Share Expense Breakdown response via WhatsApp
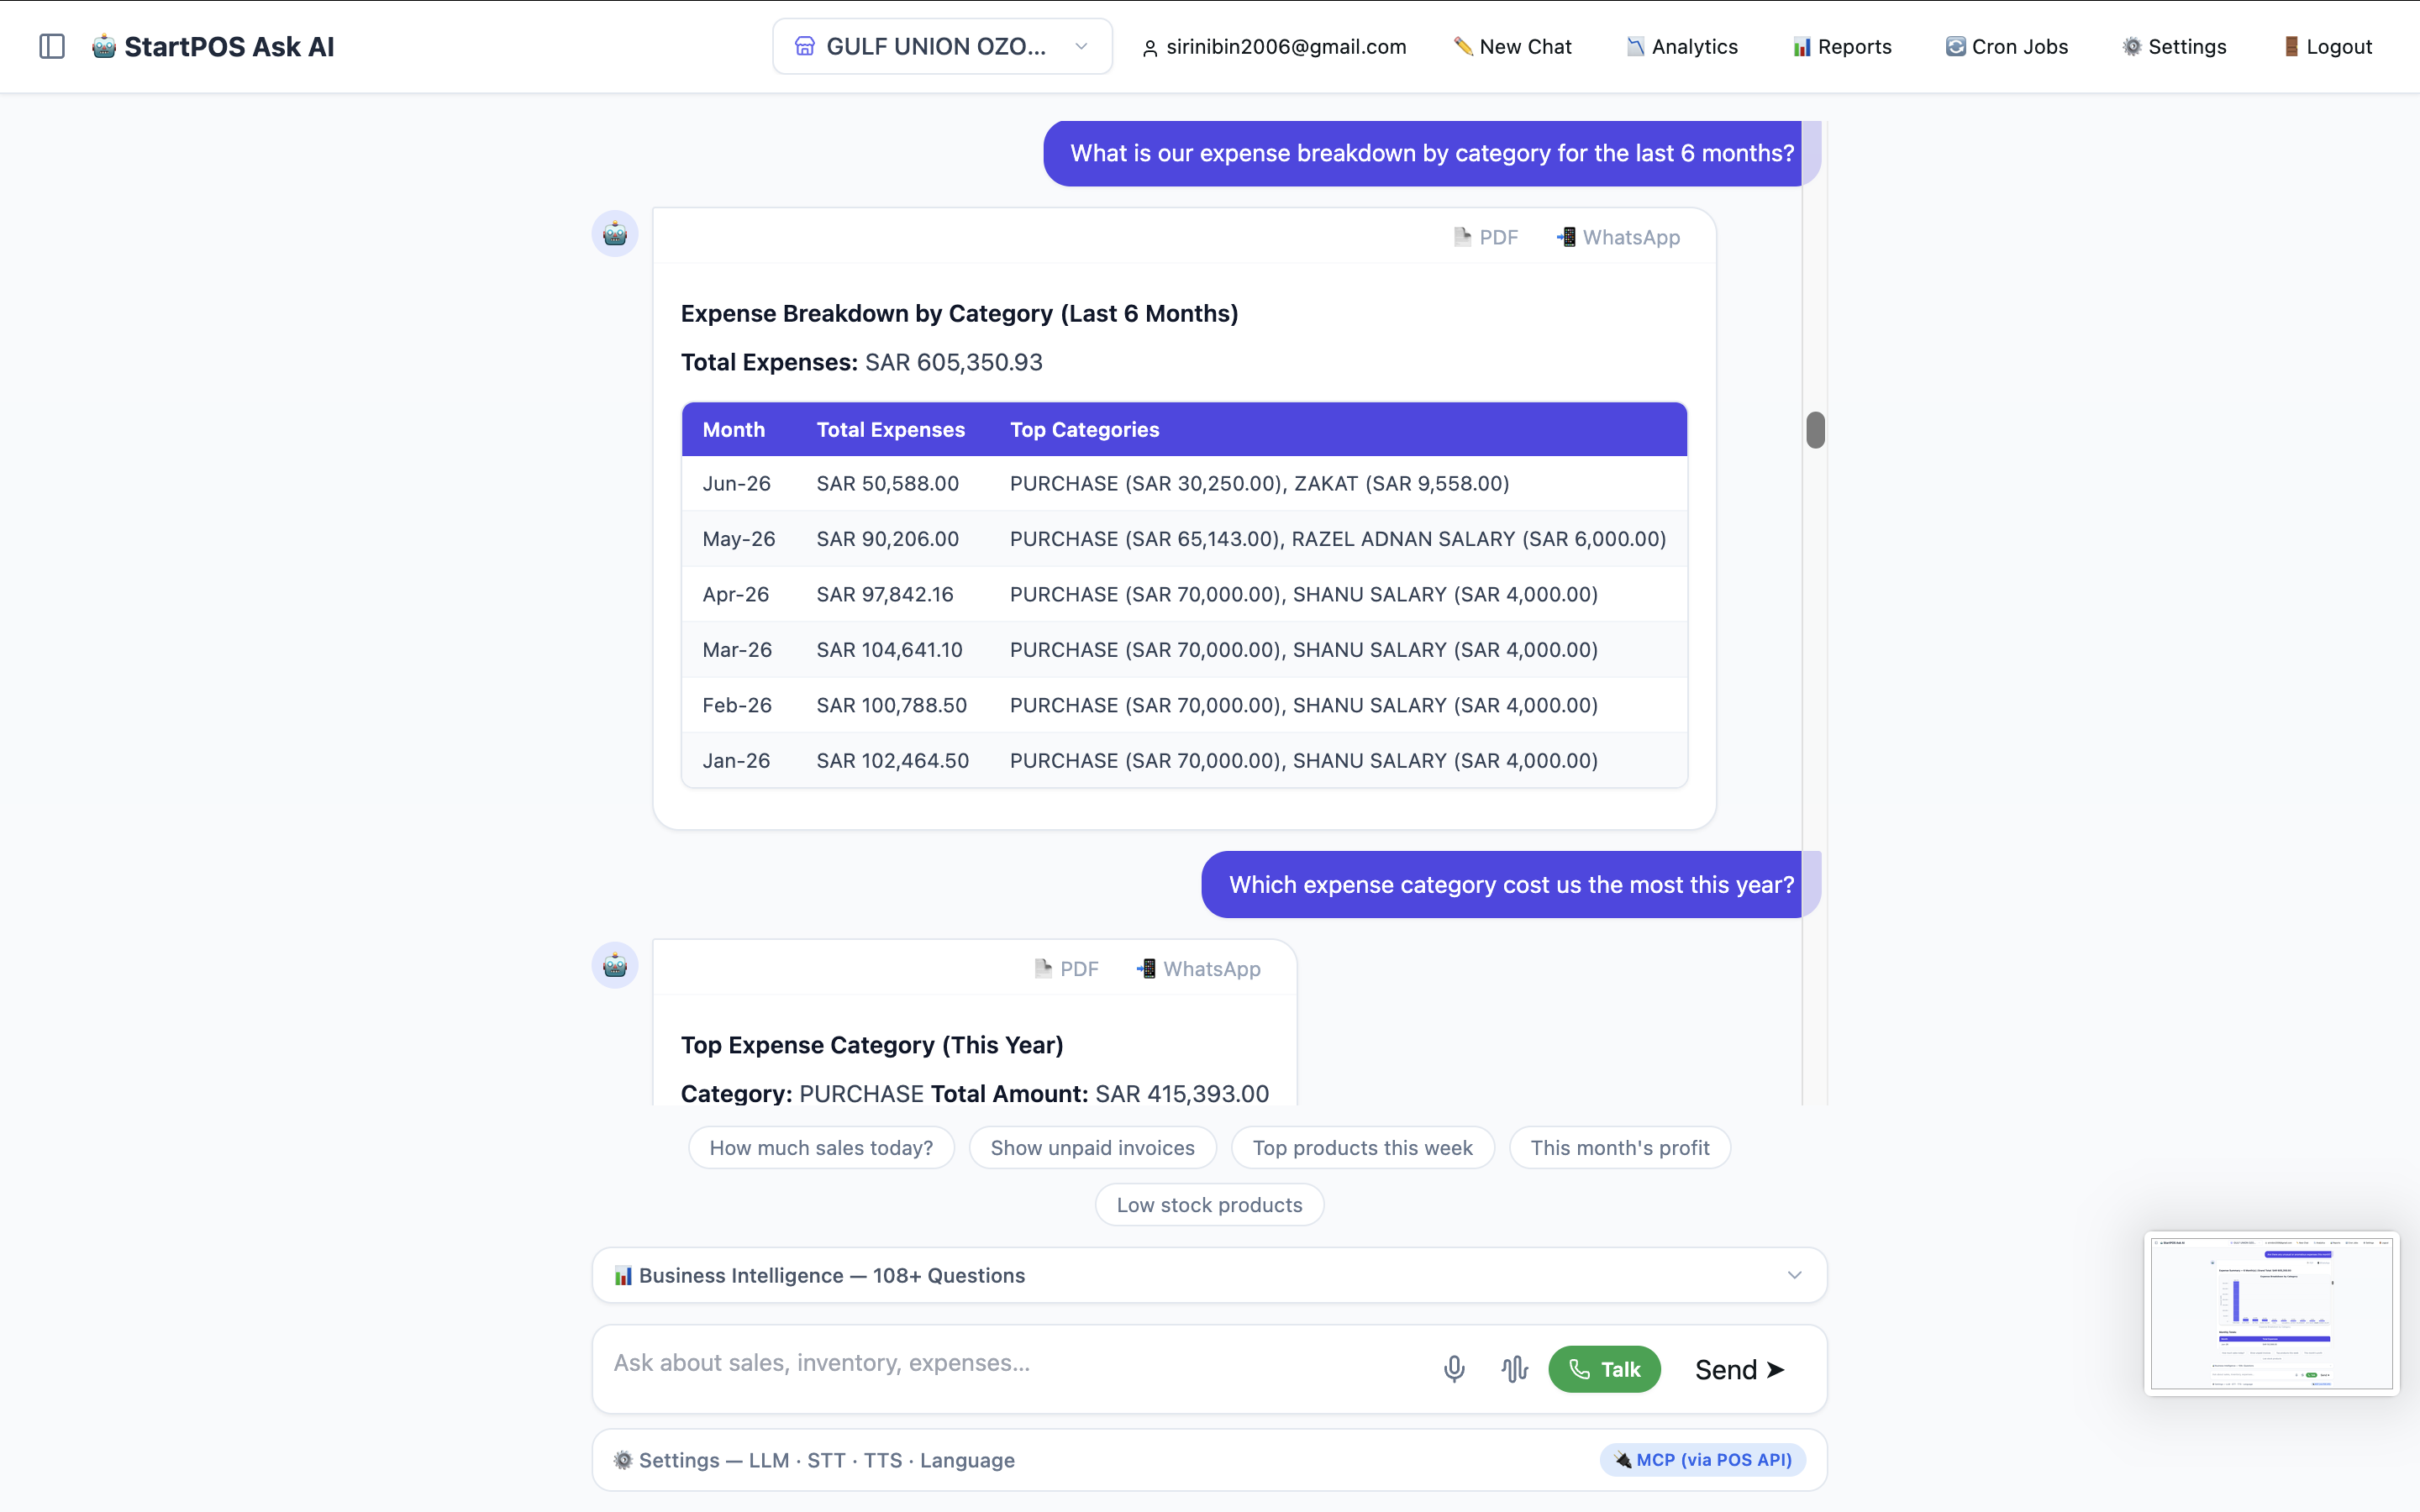The height and width of the screenshot is (1512, 2420). click(x=1618, y=237)
